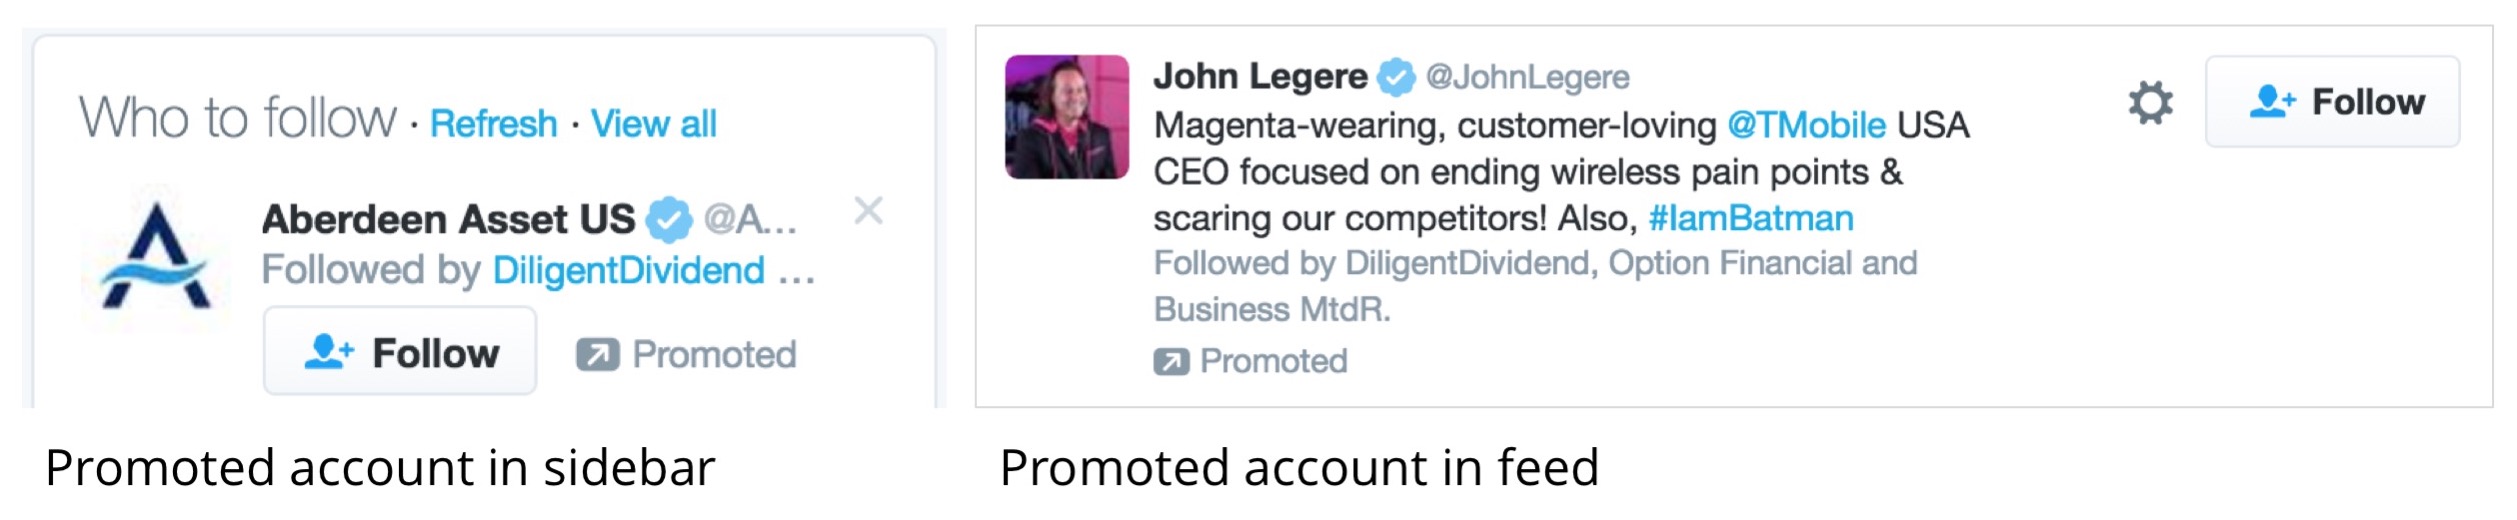
Task: Open View all suggestions link
Action: (x=653, y=124)
